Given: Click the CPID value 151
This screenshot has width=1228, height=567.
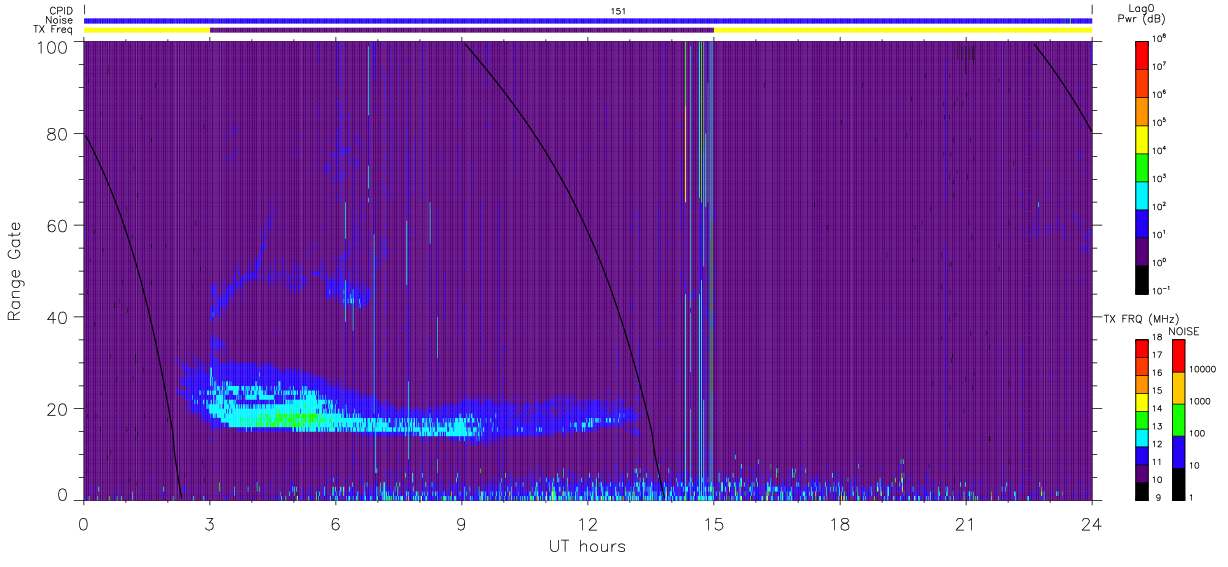Looking at the screenshot, I should coord(618,11).
